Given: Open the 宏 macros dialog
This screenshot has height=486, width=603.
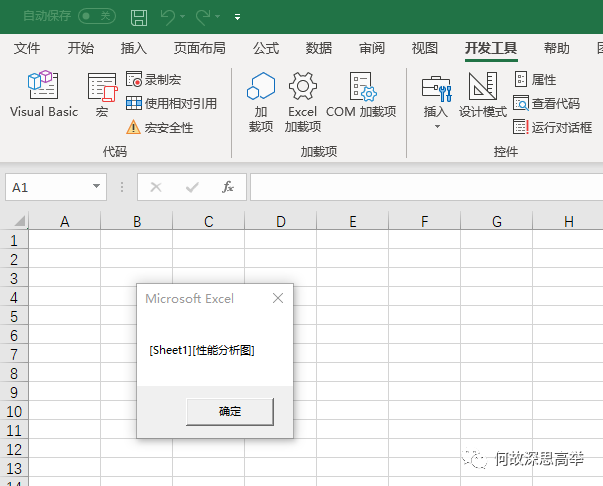Looking at the screenshot, I should tap(102, 95).
